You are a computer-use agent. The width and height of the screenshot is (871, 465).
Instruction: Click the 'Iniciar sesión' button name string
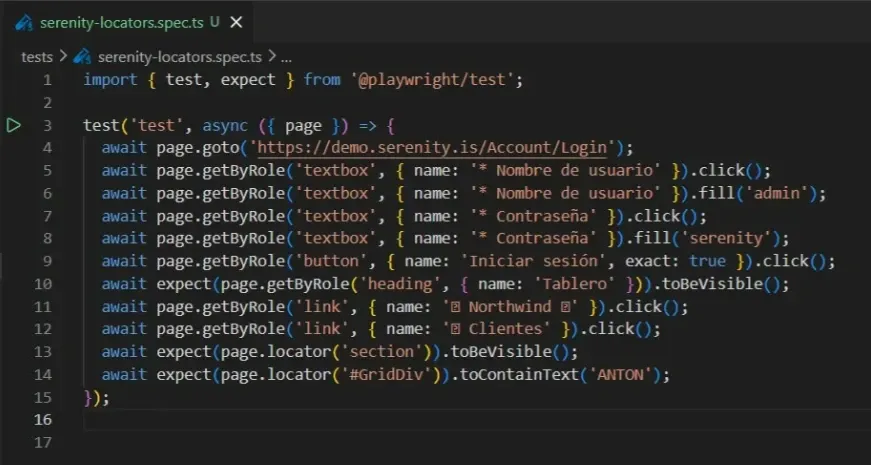[533, 261]
